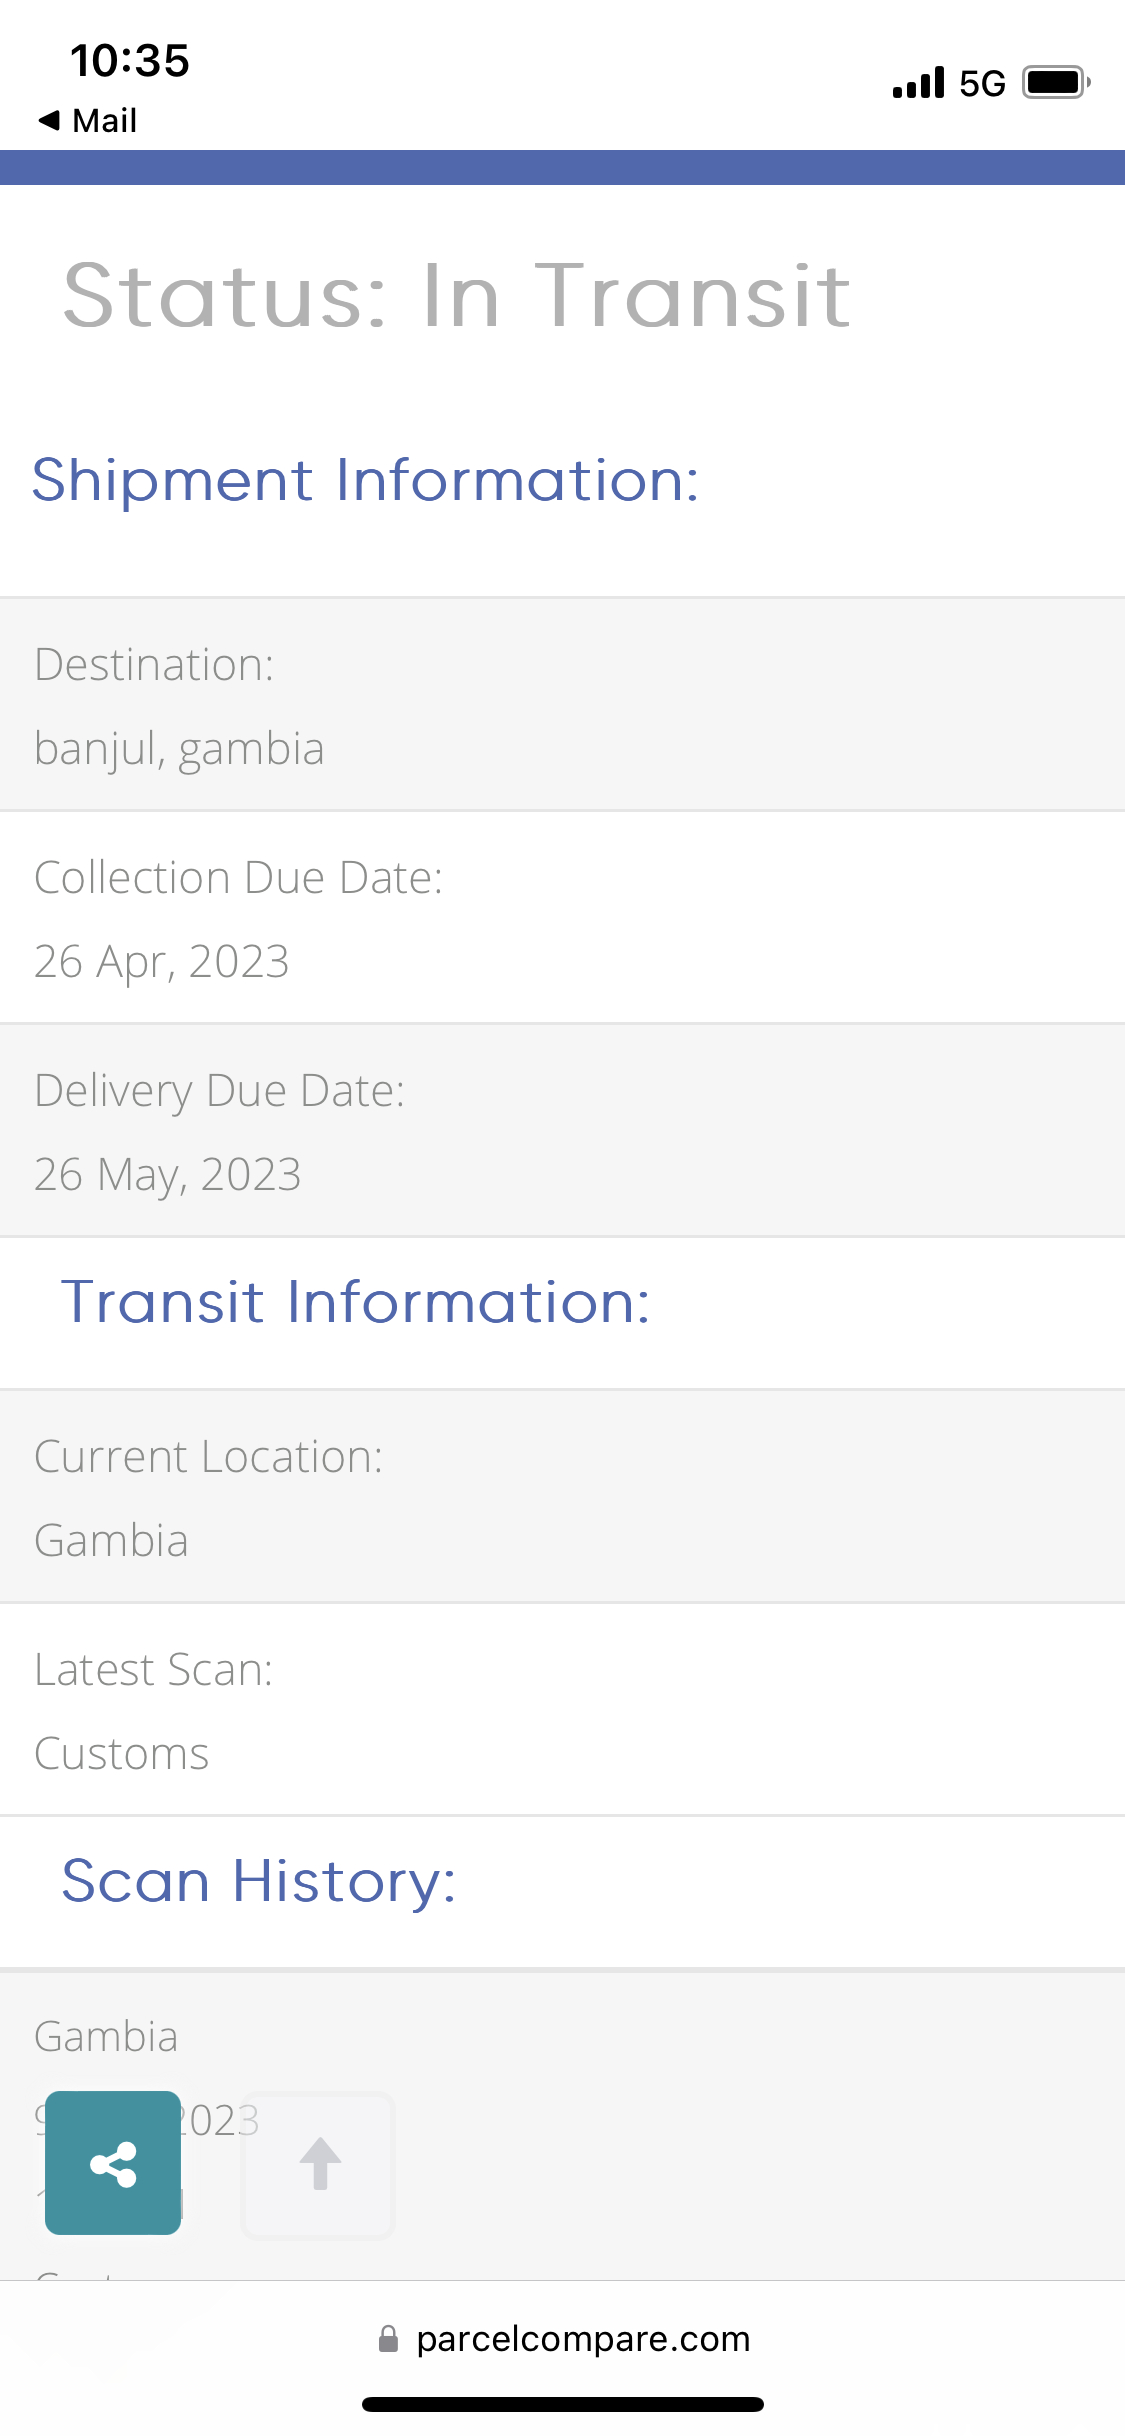This screenshot has width=1125, height=2436.
Task: Tap the cellular signal strength icon
Action: point(918,83)
